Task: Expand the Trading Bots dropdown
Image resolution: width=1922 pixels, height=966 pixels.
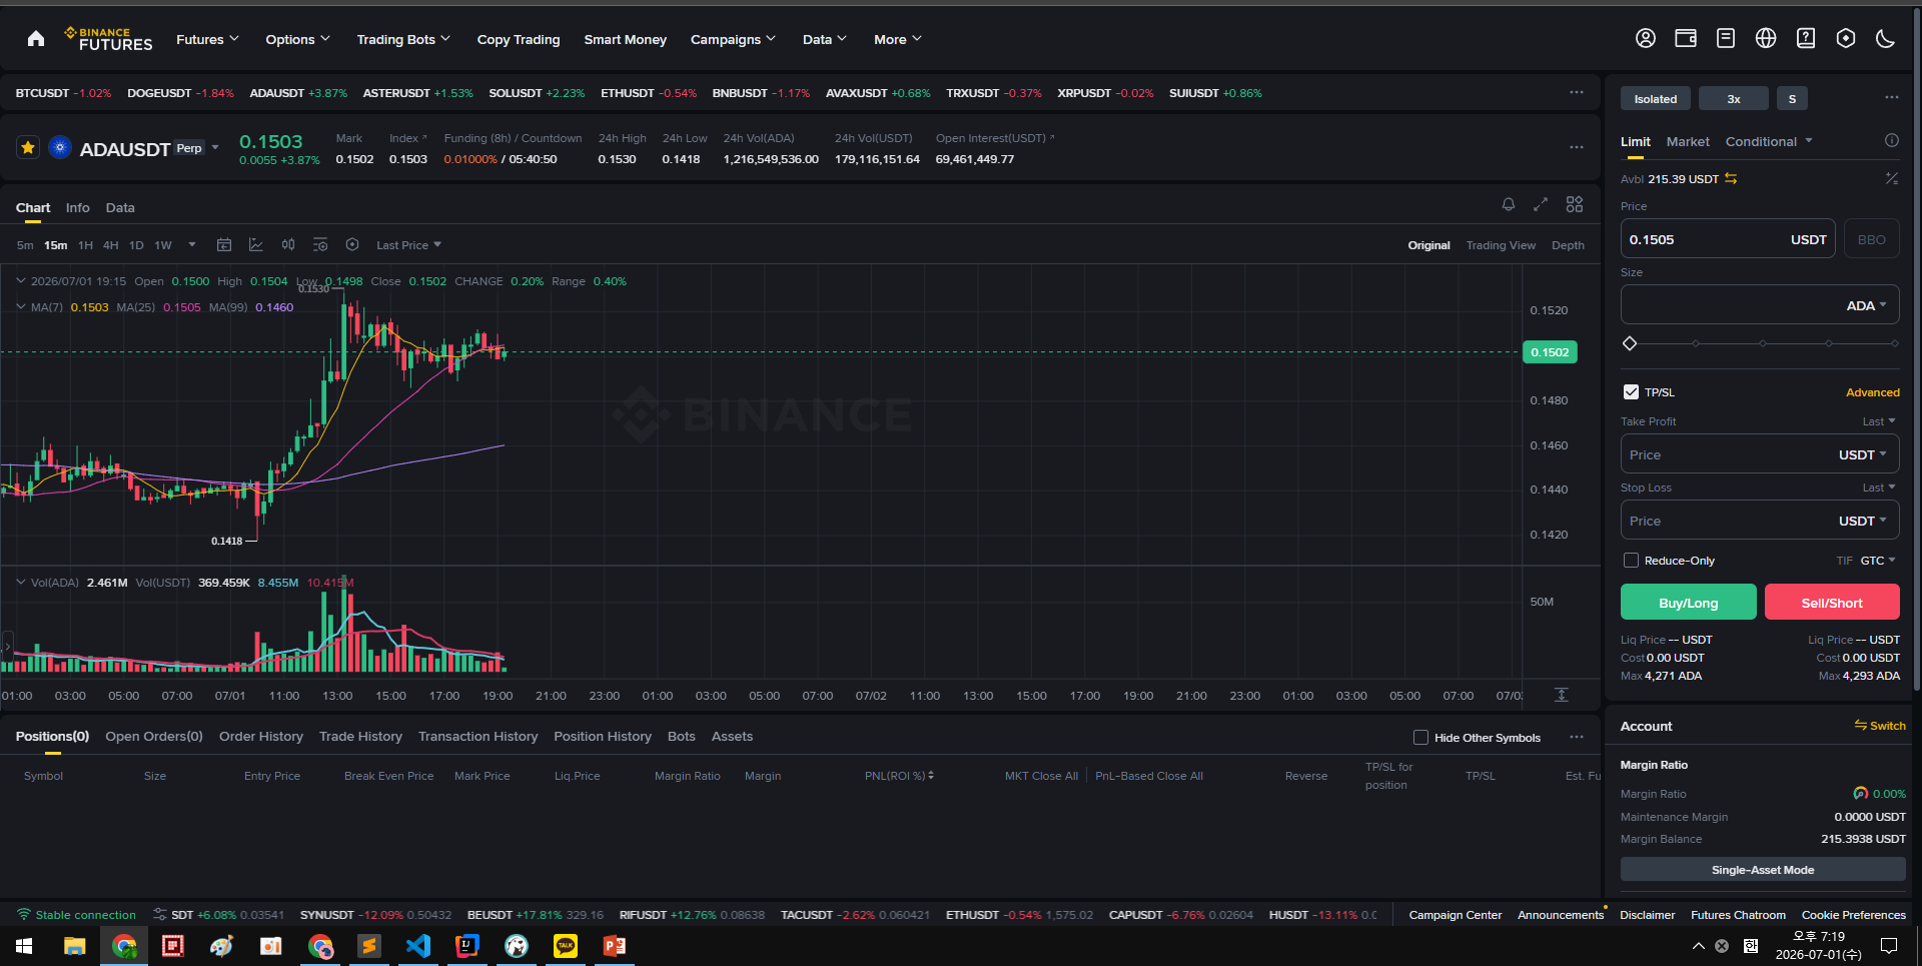Action: coord(403,39)
